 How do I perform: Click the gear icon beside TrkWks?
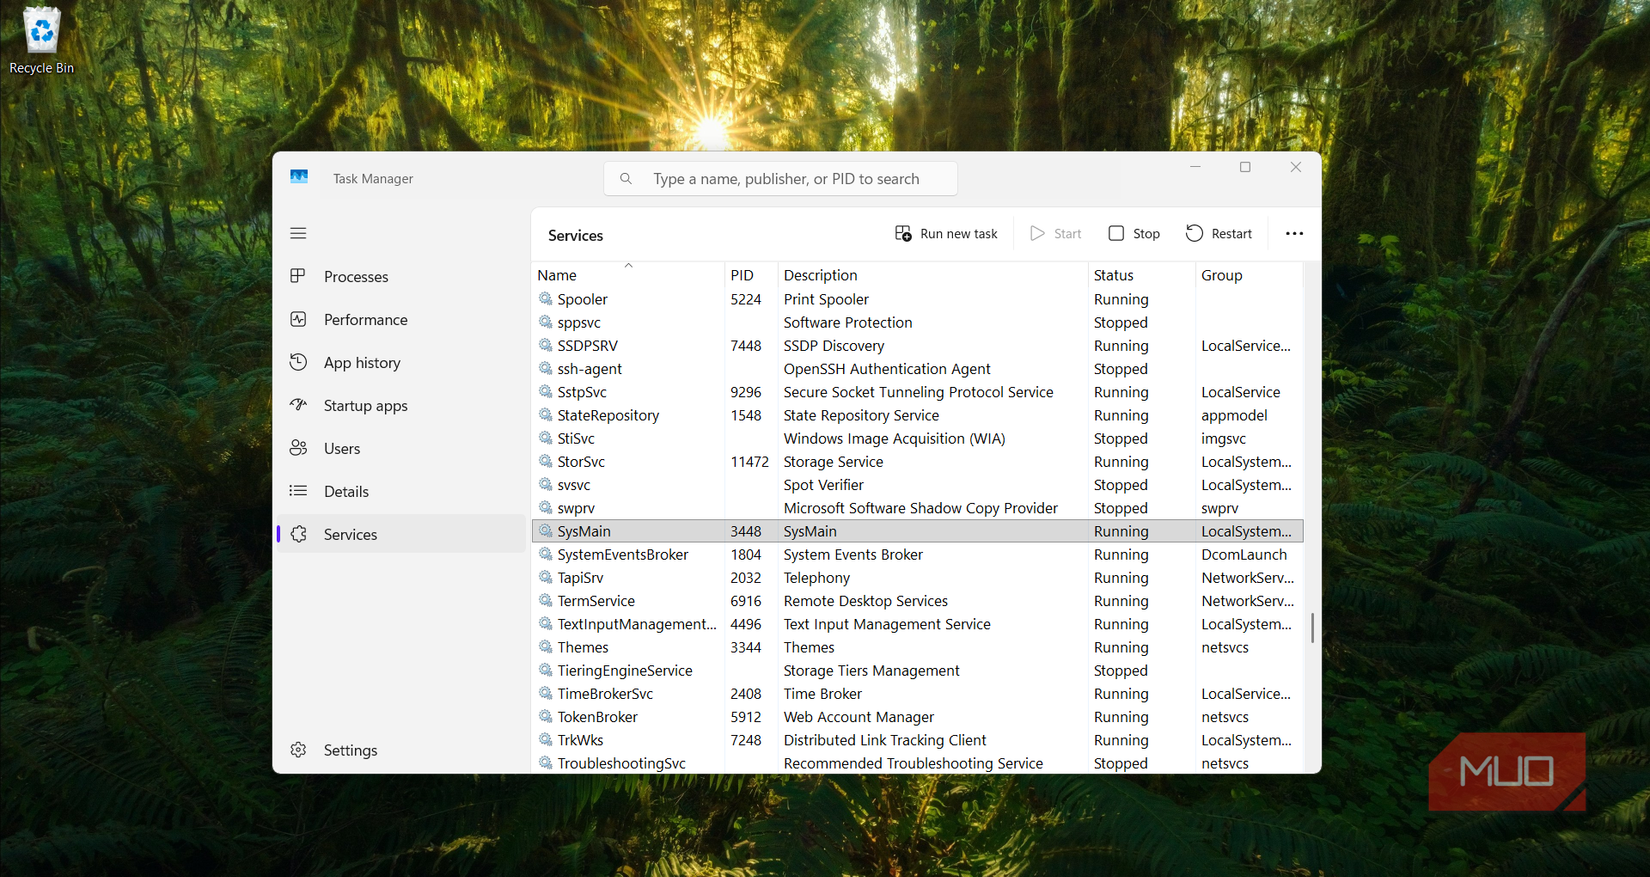coord(546,739)
